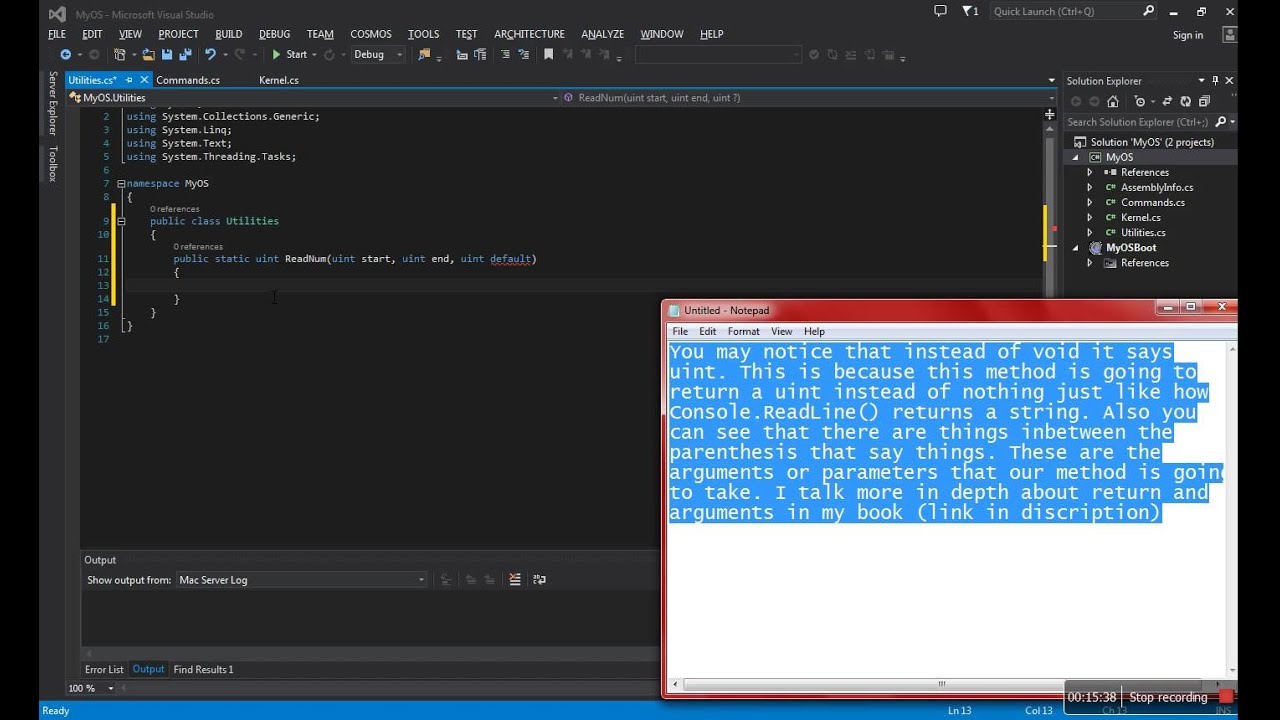Toggle auto-hide pin on Solution Explorer
1280x720 pixels.
(1215, 80)
